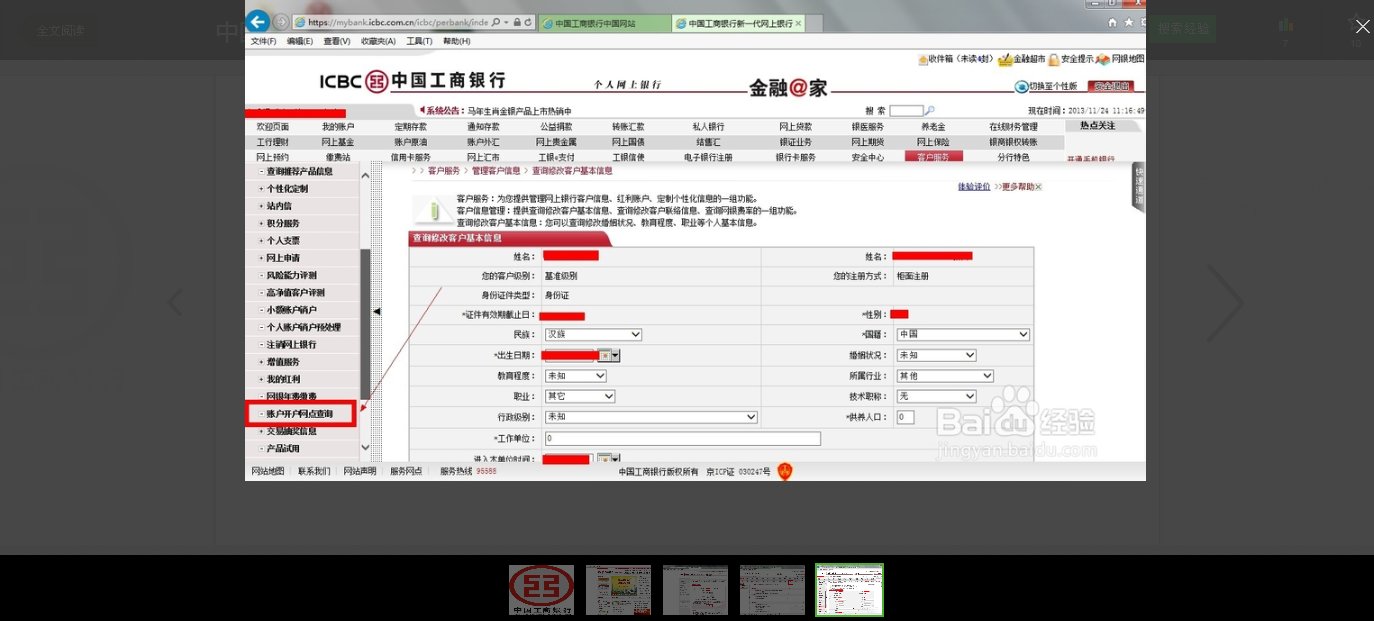The image size is (1374, 621).
Task: Open the 我的账户 navigation item
Action: pos(338,127)
